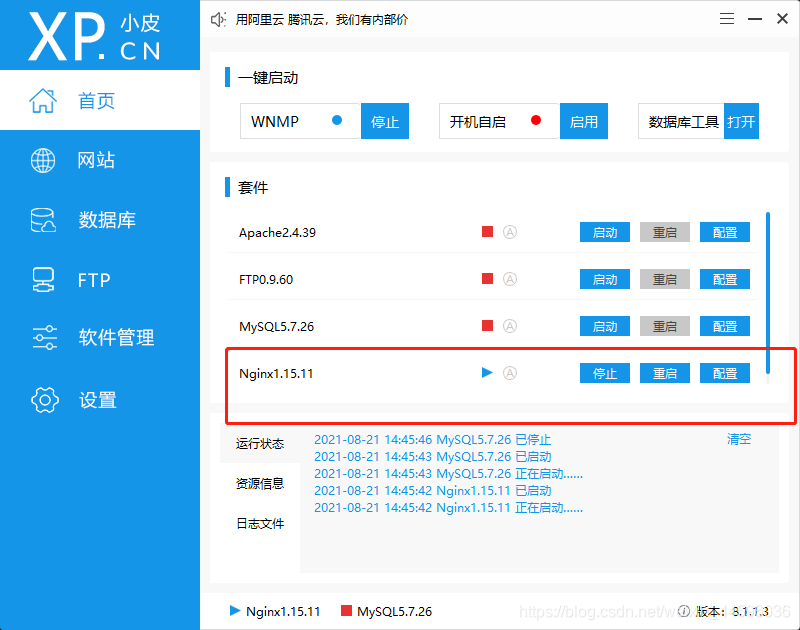The width and height of the screenshot is (800, 630).
Task: Click the speaker announcement icon
Action: click(218, 20)
